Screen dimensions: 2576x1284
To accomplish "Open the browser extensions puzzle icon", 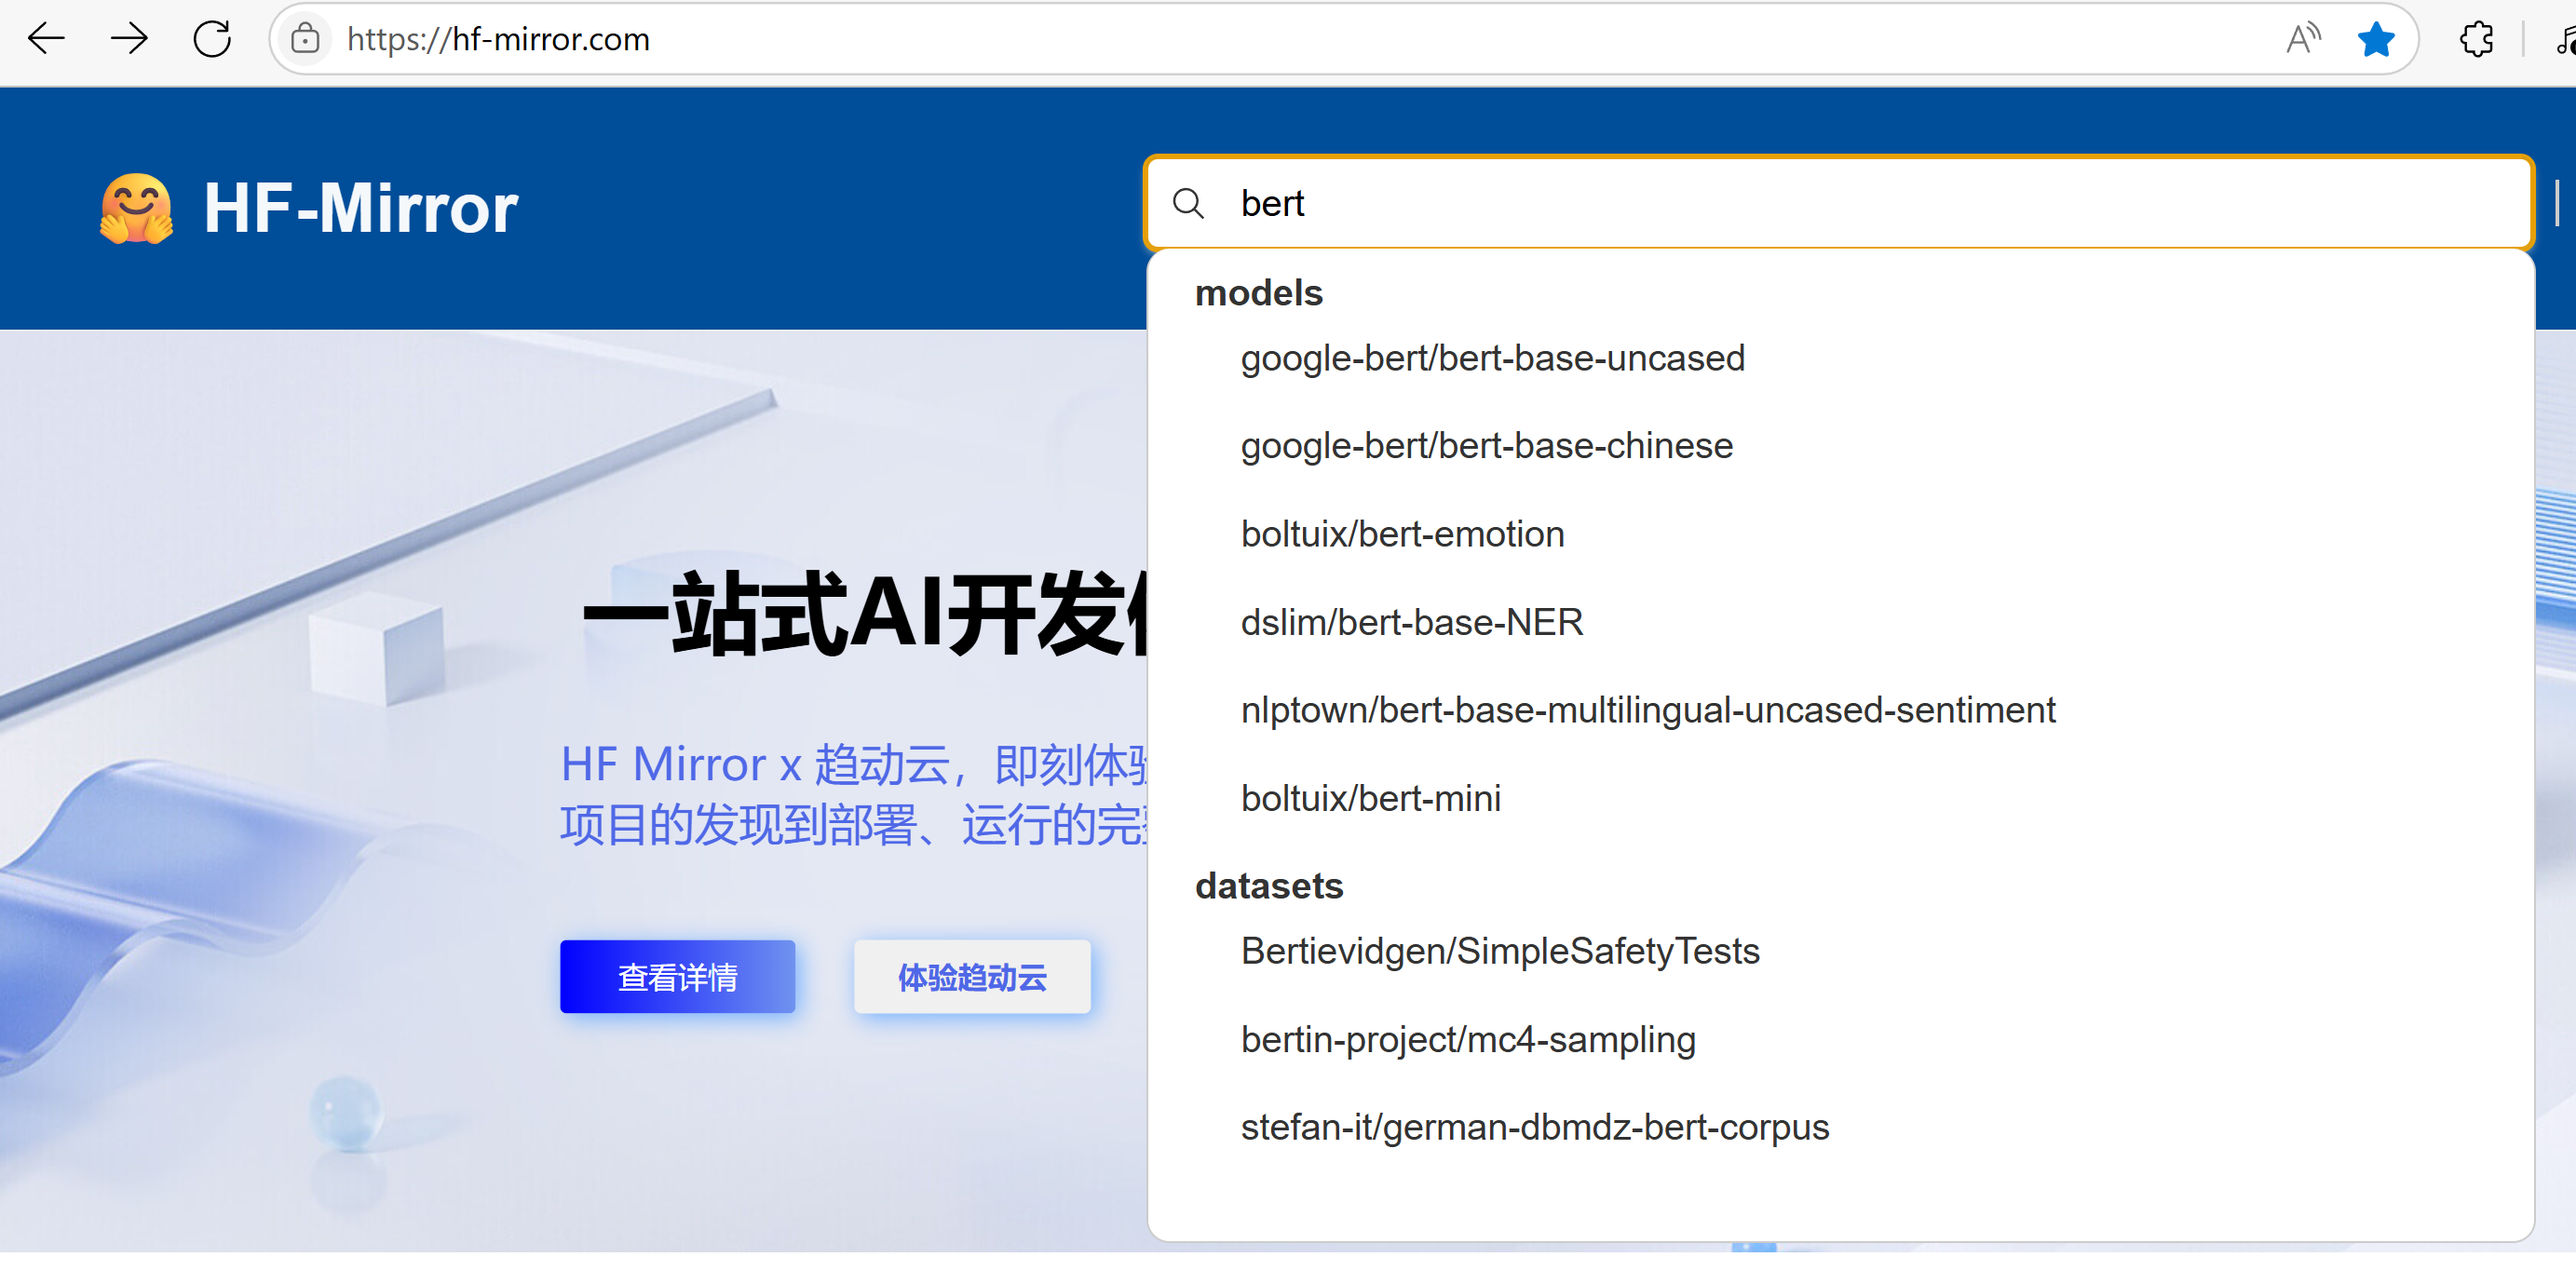I will (2476, 39).
